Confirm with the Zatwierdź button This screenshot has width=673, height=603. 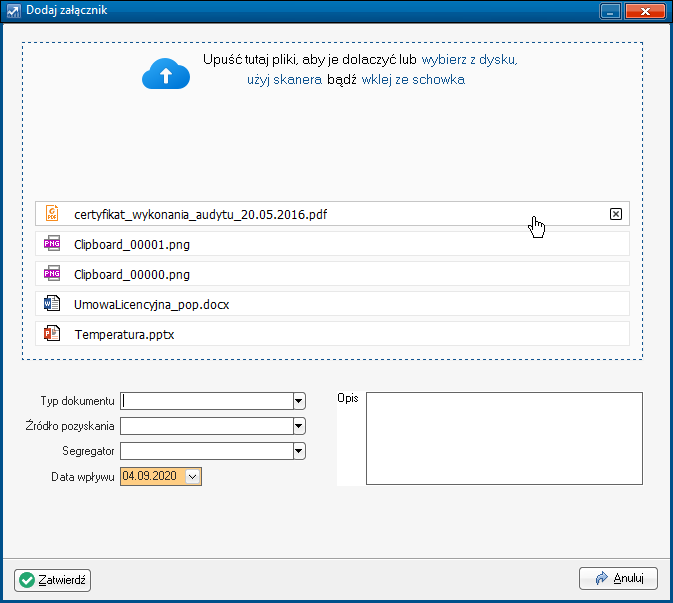pyautogui.click(x=52, y=580)
